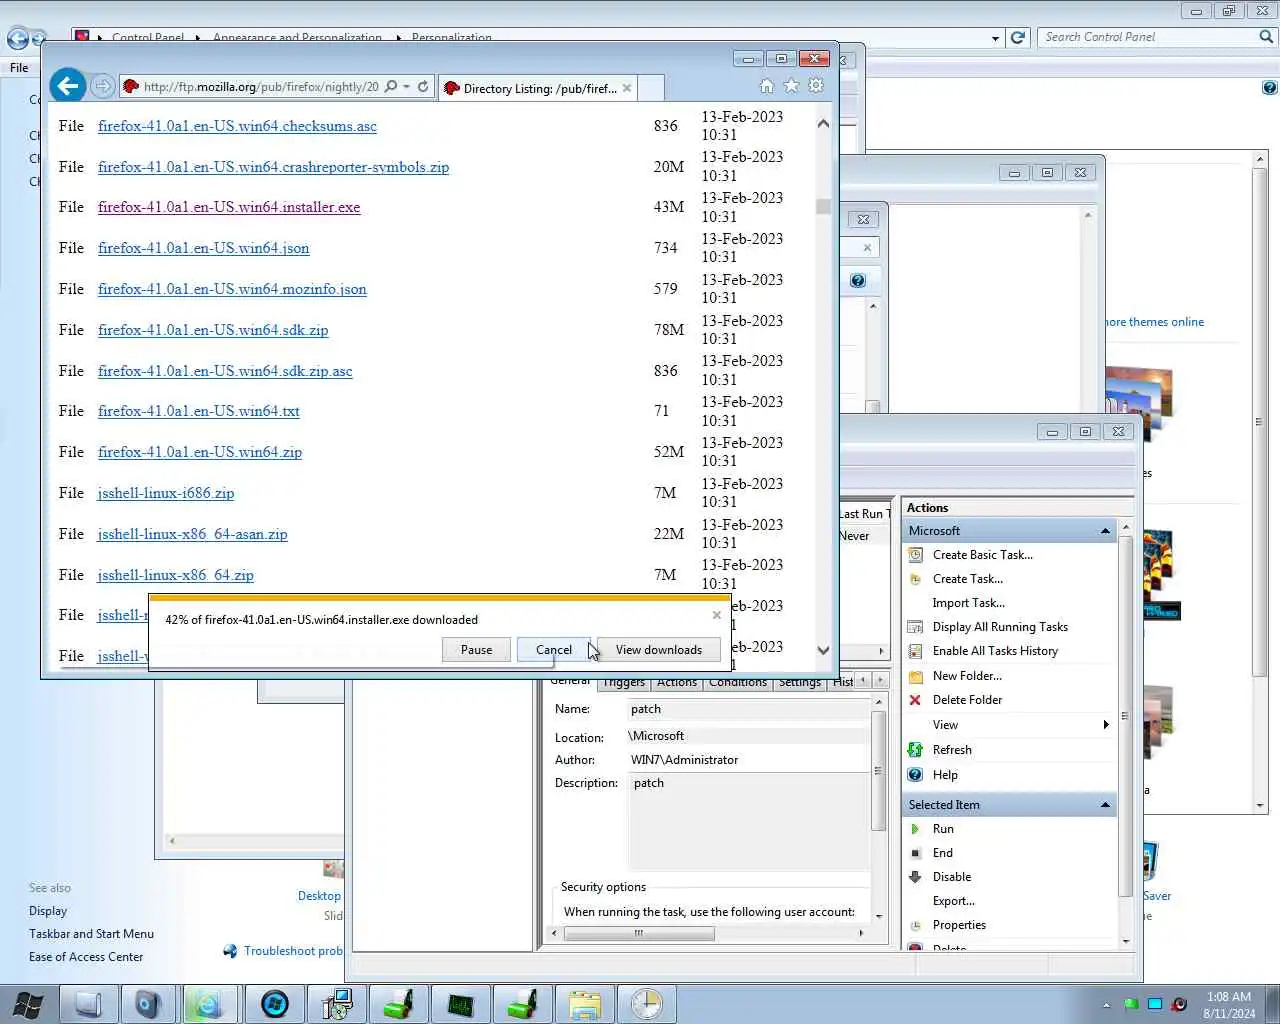This screenshot has width=1280, height=1024.
Task: Click the task Name field 'patch'
Action: [x=748, y=709]
